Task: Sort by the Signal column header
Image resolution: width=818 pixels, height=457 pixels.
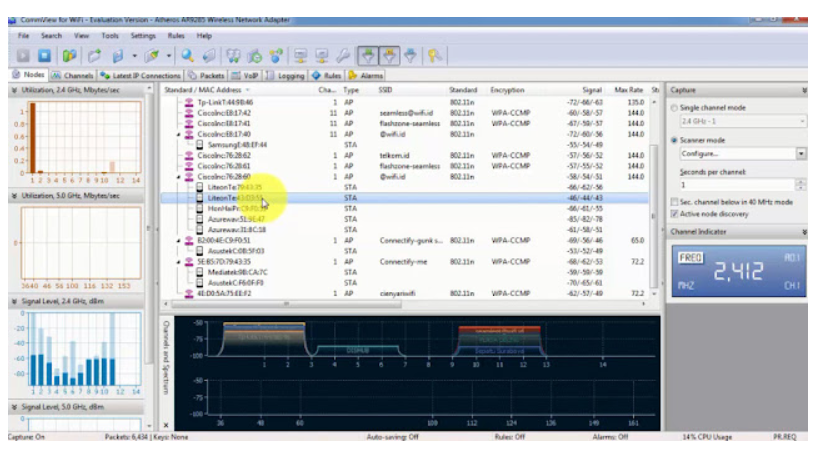Action: coord(592,90)
